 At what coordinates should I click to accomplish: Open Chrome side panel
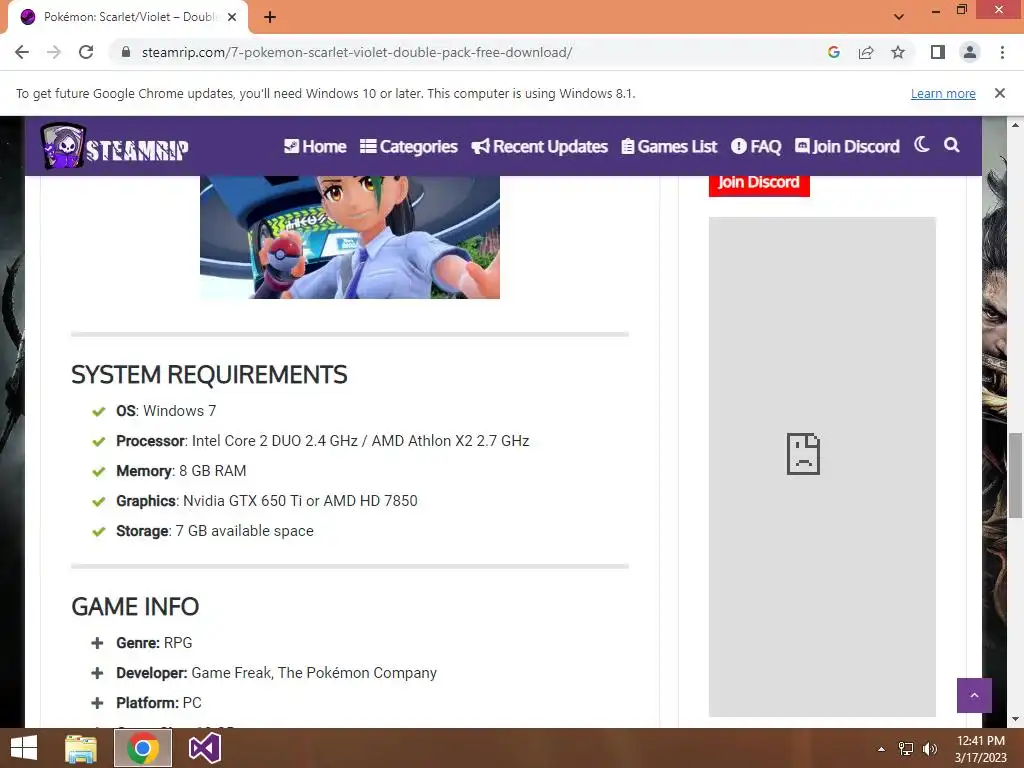(x=938, y=52)
